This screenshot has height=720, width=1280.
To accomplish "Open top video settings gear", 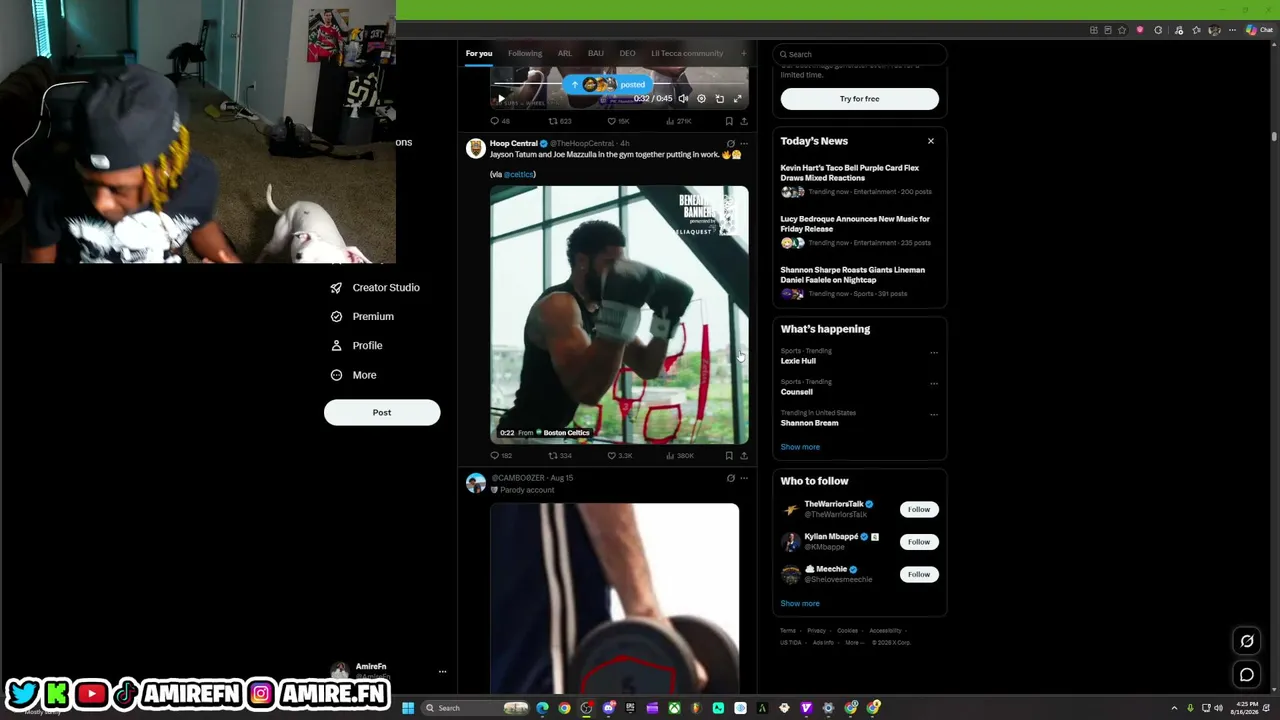I will [x=701, y=98].
